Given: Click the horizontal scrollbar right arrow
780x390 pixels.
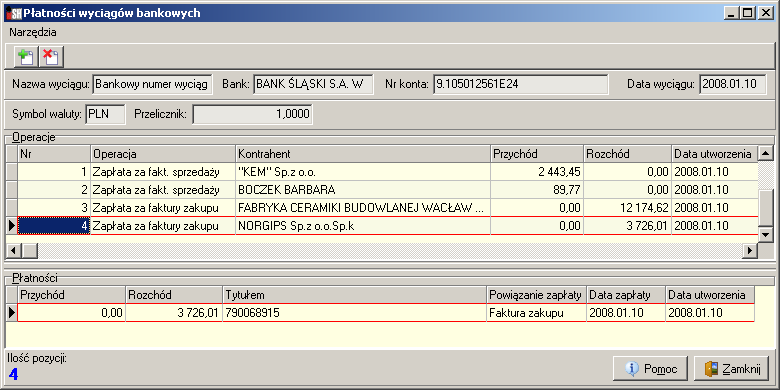Looking at the screenshot, I should click(749, 250).
